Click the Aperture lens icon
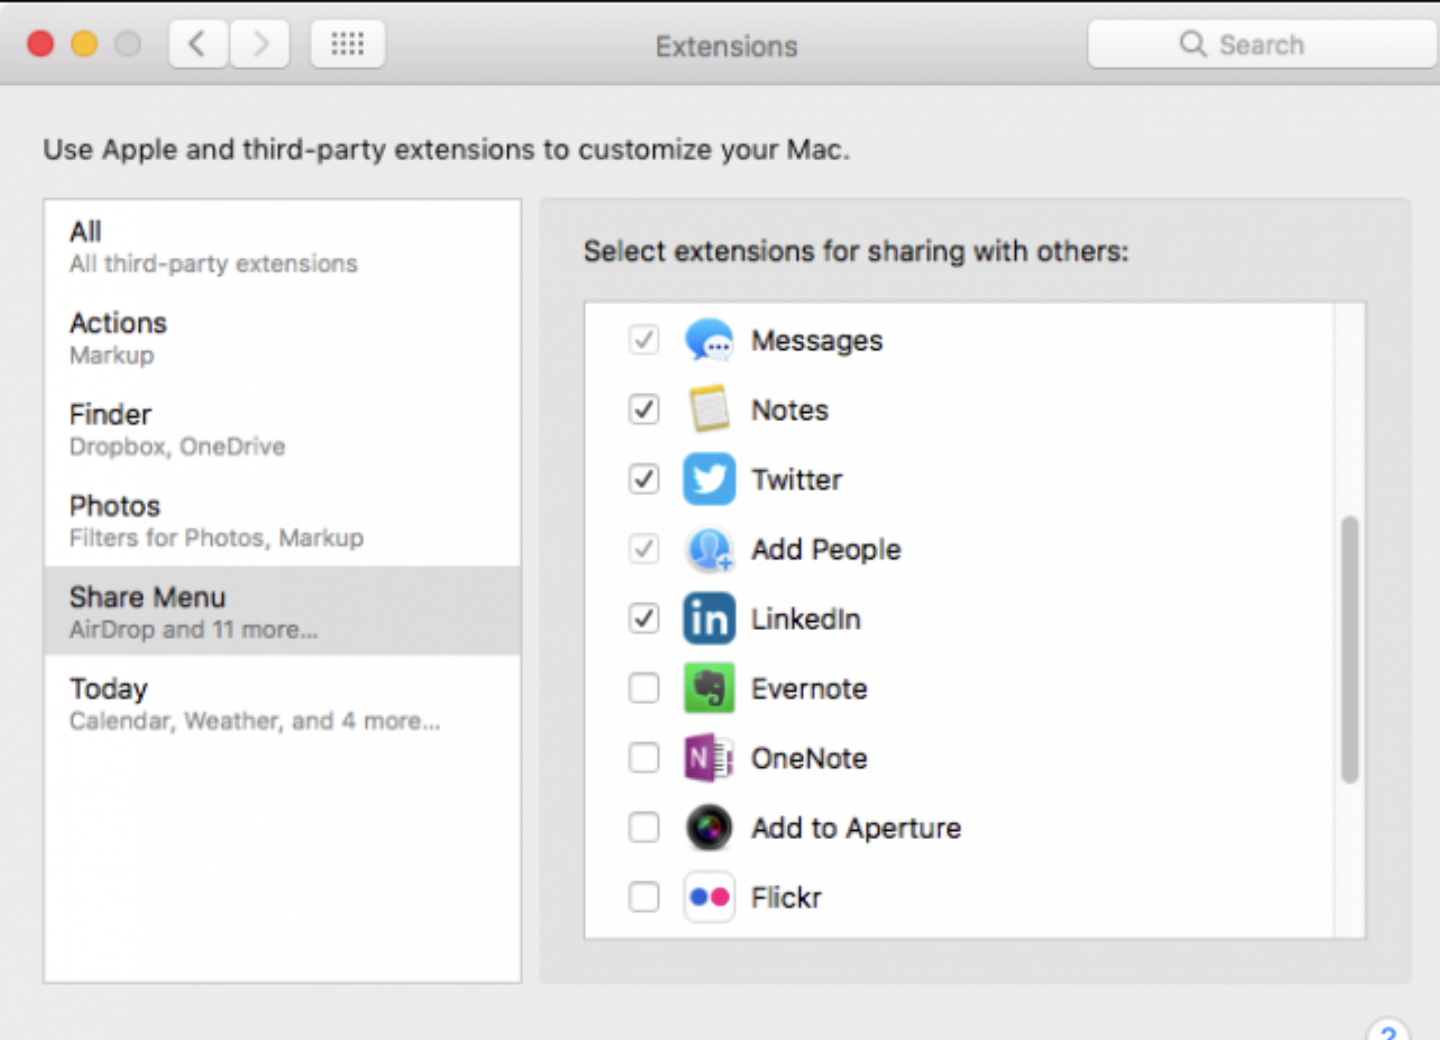This screenshot has width=1440, height=1040. pyautogui.click(x=709, y=828)
